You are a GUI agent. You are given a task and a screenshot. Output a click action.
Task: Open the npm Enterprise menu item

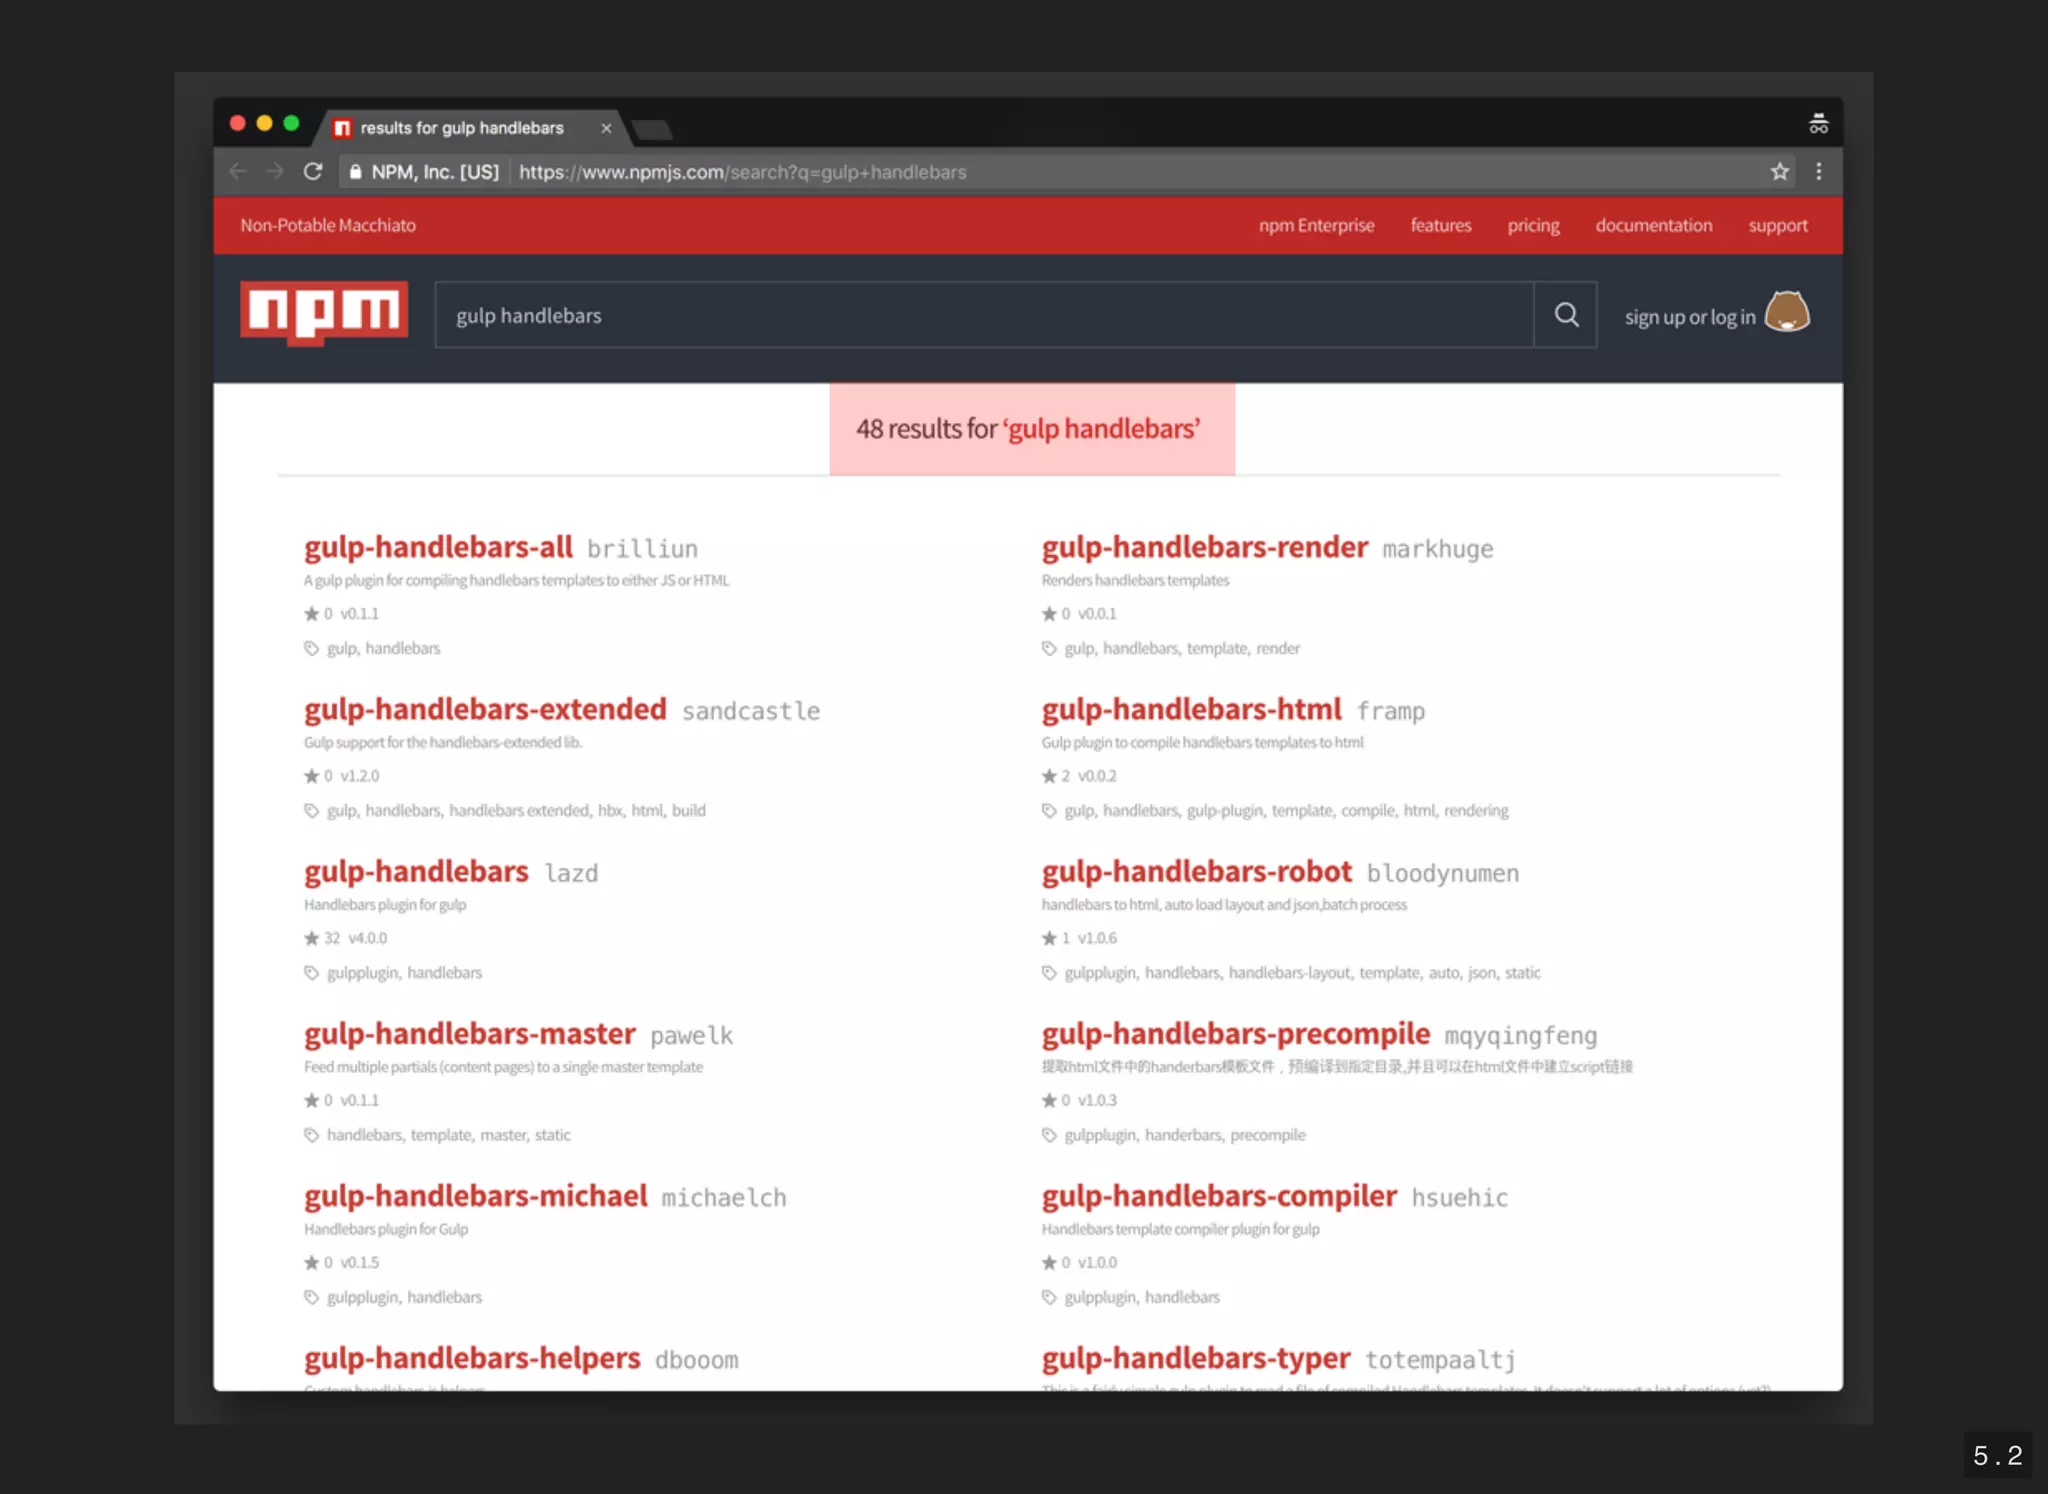coord(1316,225)
